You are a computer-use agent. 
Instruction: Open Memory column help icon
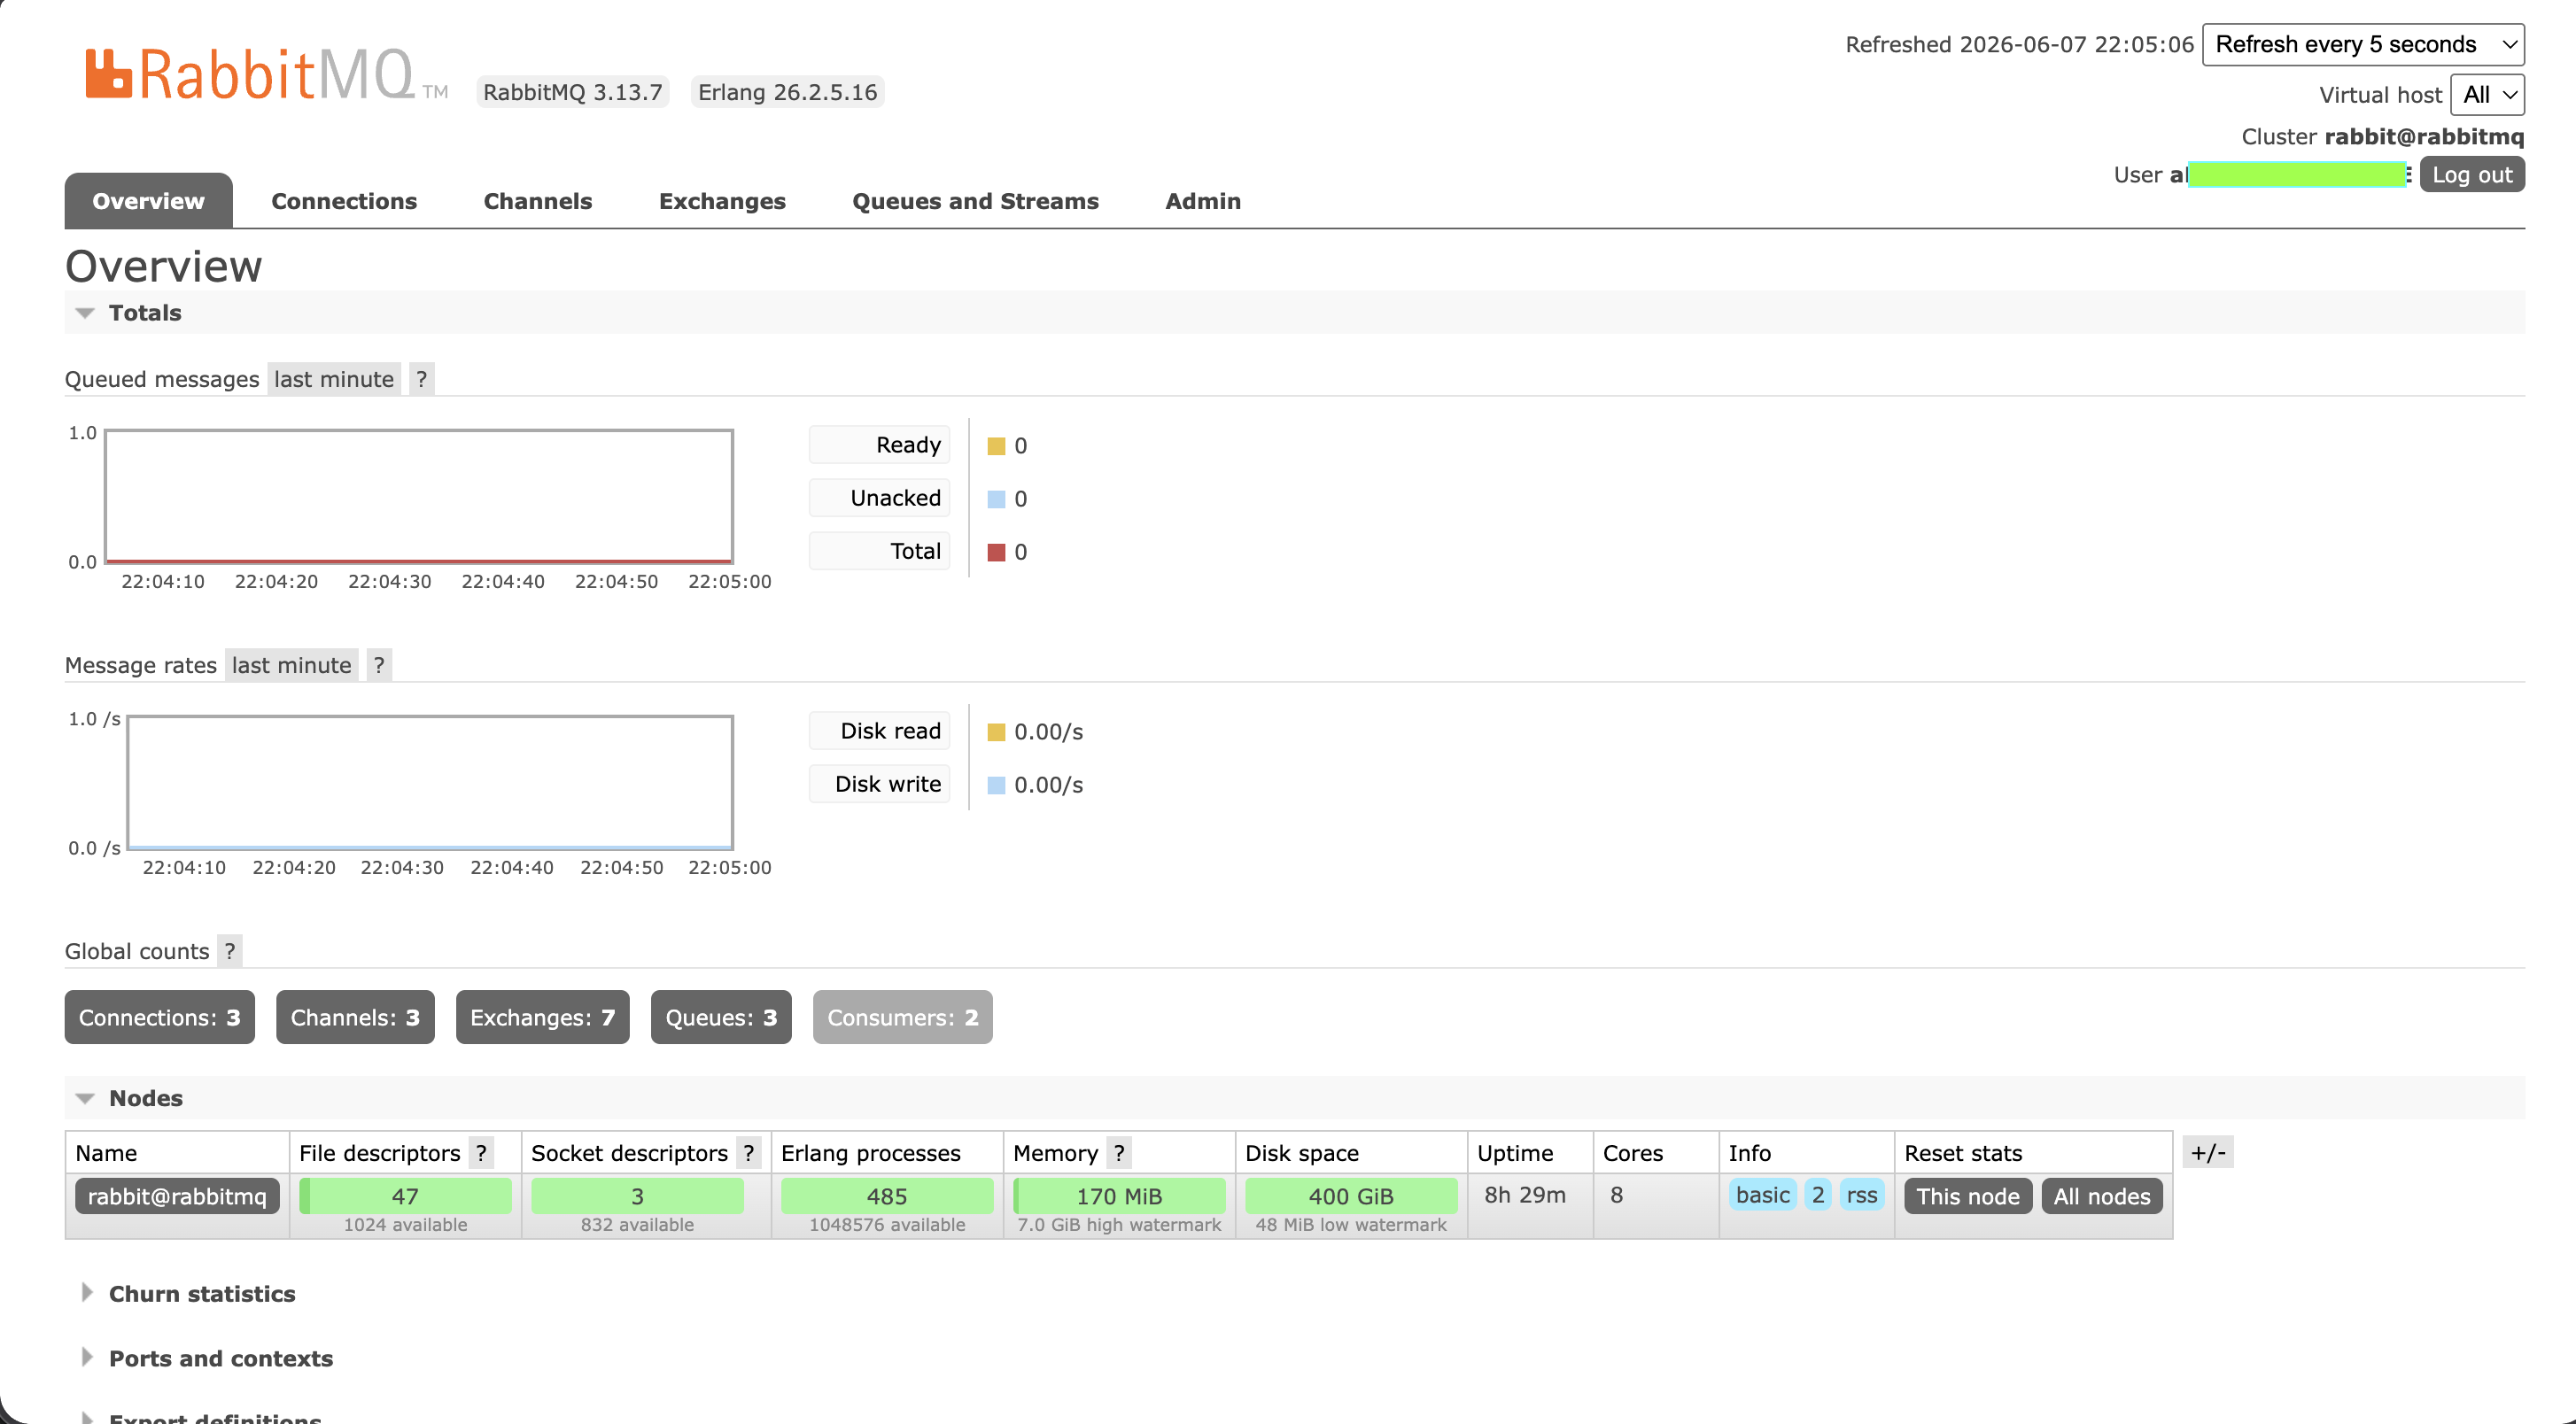pyautogui.click(x=1120, y=1153)
